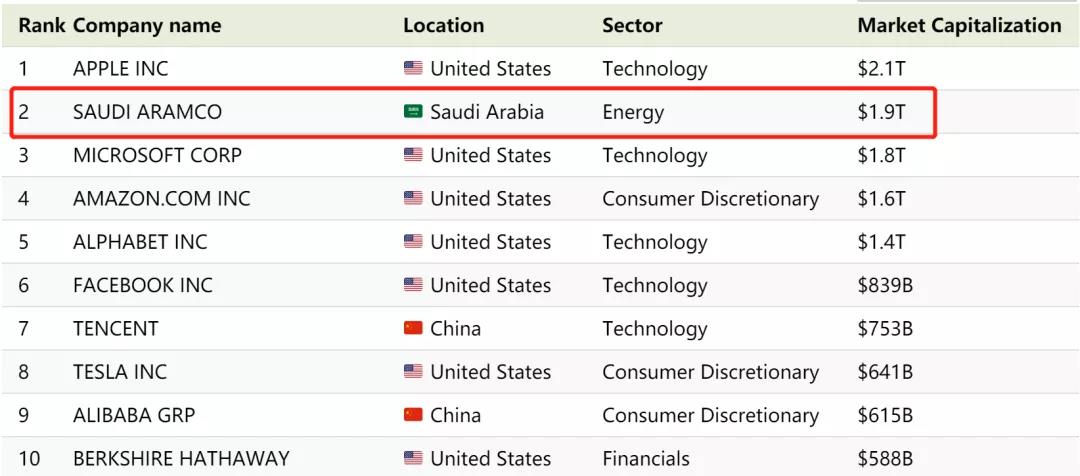Click the China flag in Alibaba row
This screenshot has width=1080, height=476.
pos(413,415)
